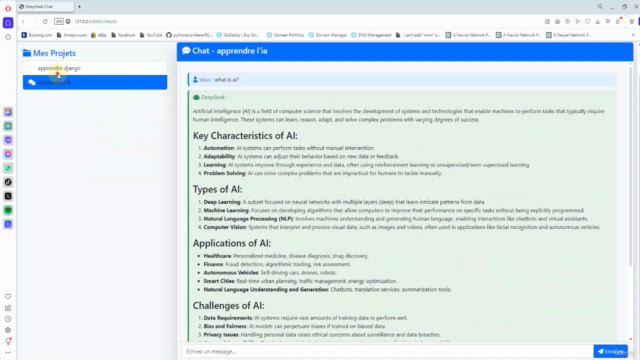
Task: Open the Spotify icon in Opera sidebar
Action: (8, 210)
